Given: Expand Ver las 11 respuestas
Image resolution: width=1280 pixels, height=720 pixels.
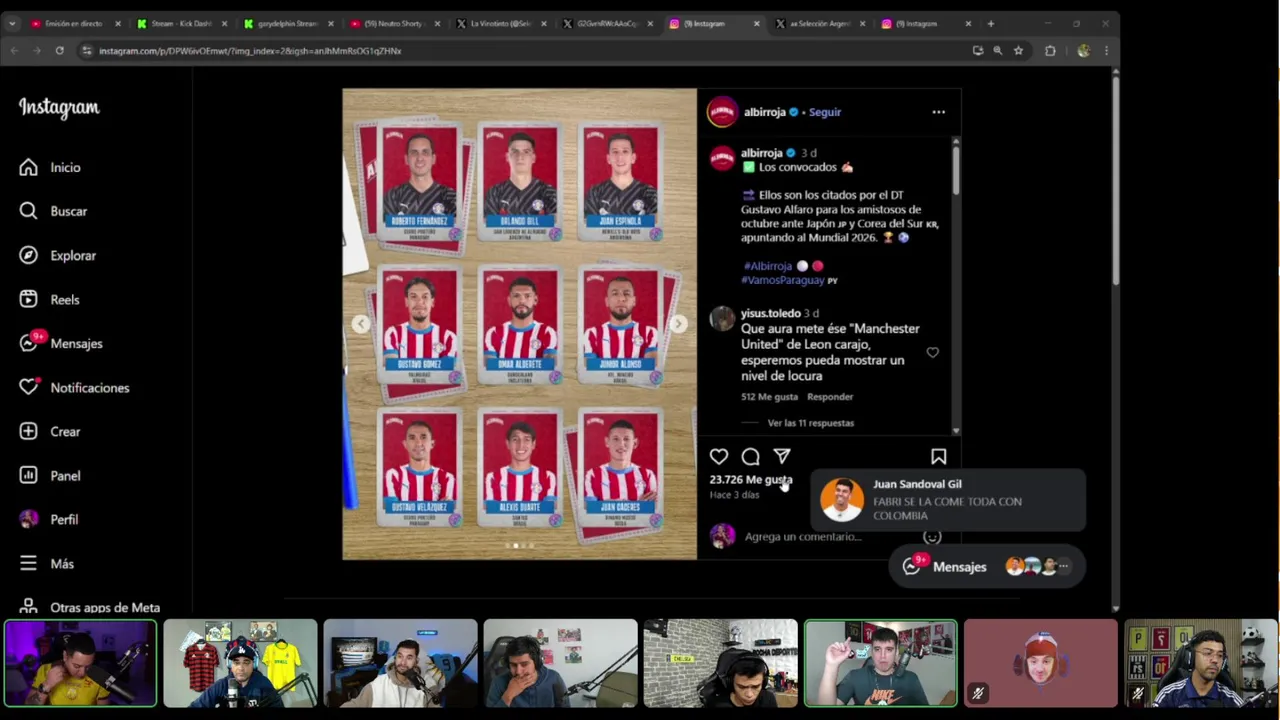Looking at the screenshot, I should pyautogui.click(x=810, y=423).
